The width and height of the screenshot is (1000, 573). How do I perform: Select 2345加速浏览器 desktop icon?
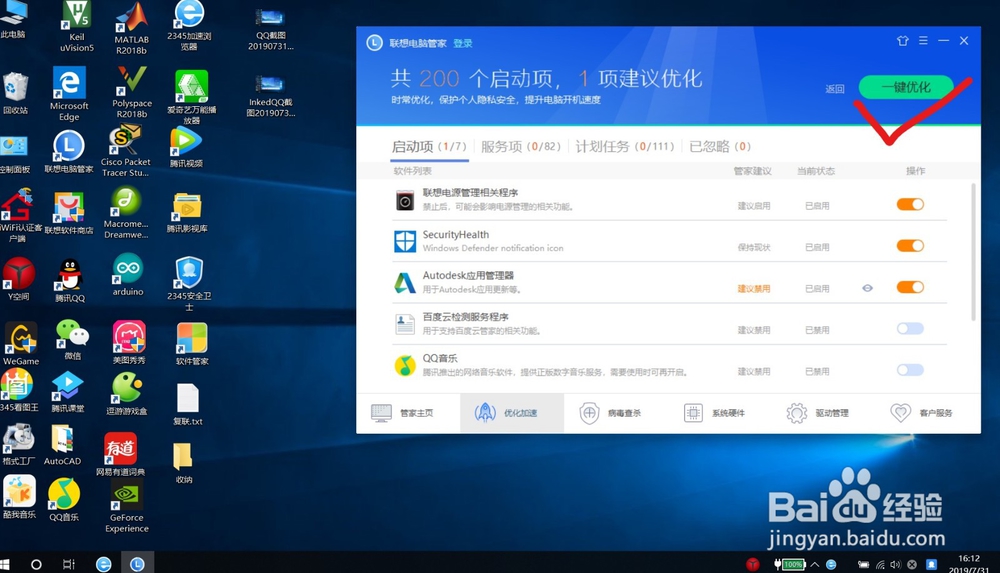(189, 26)
